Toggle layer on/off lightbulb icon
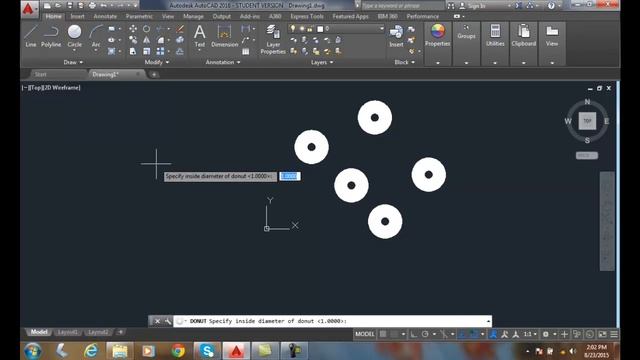 292,28
